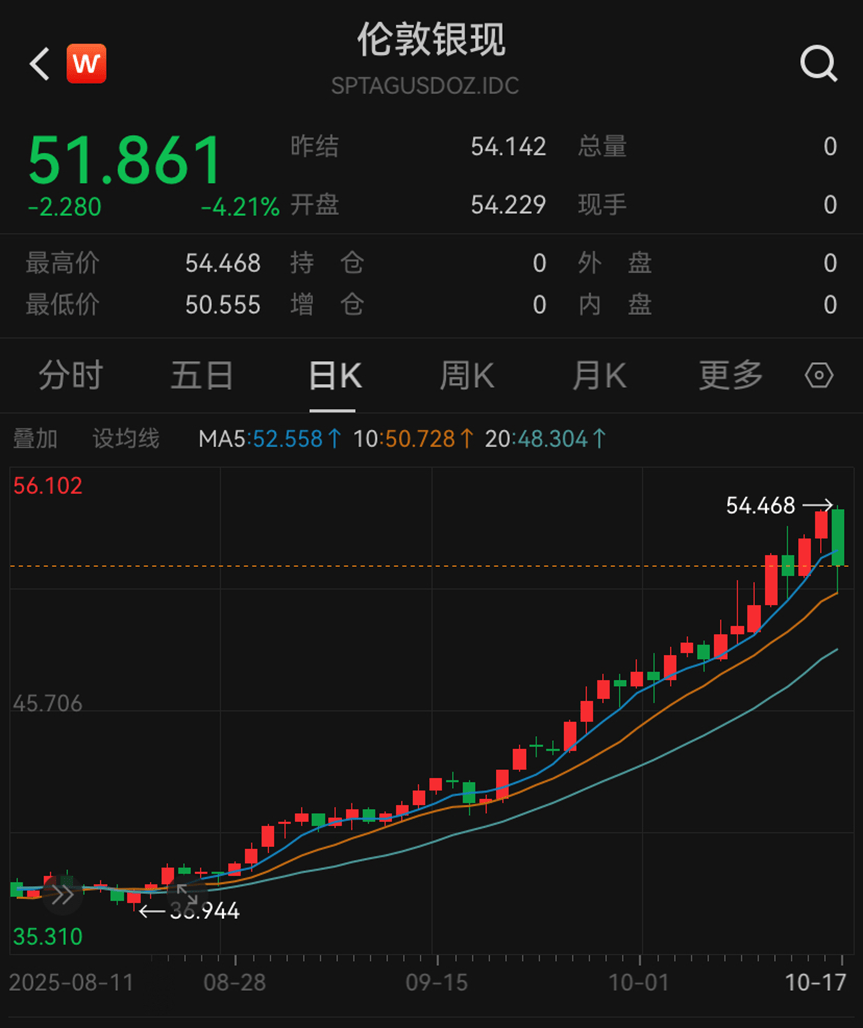
Task: Tap the last green candlestick on 10-17
Action: [x=838, y=537]
